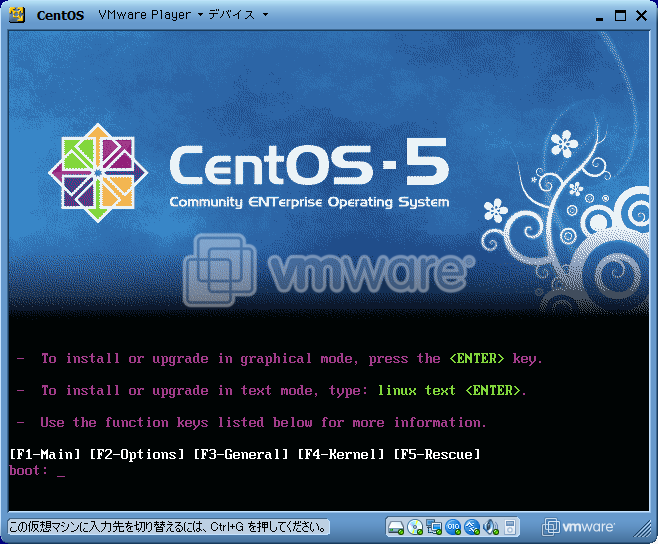The width and height of the screenshot is (658, 544).
Task: Click the [F5-Rescue] text
Action: [x=436, y=454]
